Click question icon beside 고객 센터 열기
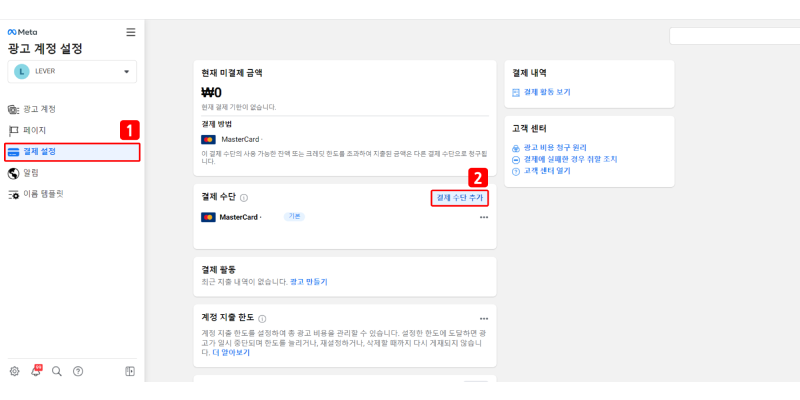 click(516, 171)
